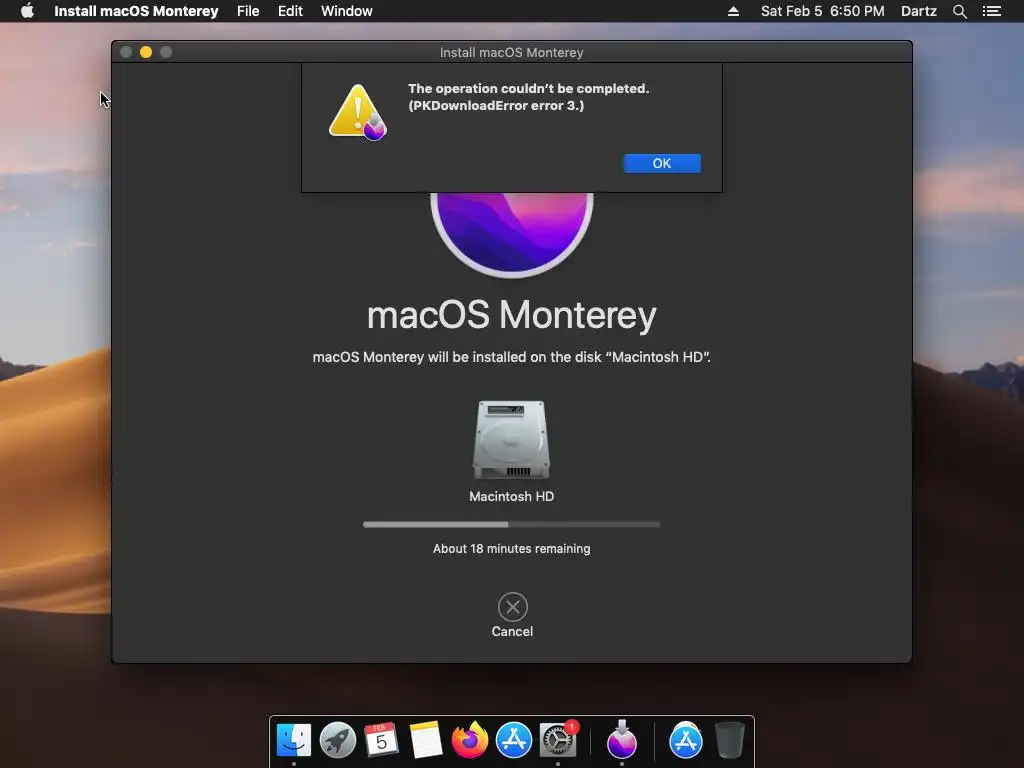Click the "Macintosh HD" disk label
1024x768 pixels.
click(511, 496)
